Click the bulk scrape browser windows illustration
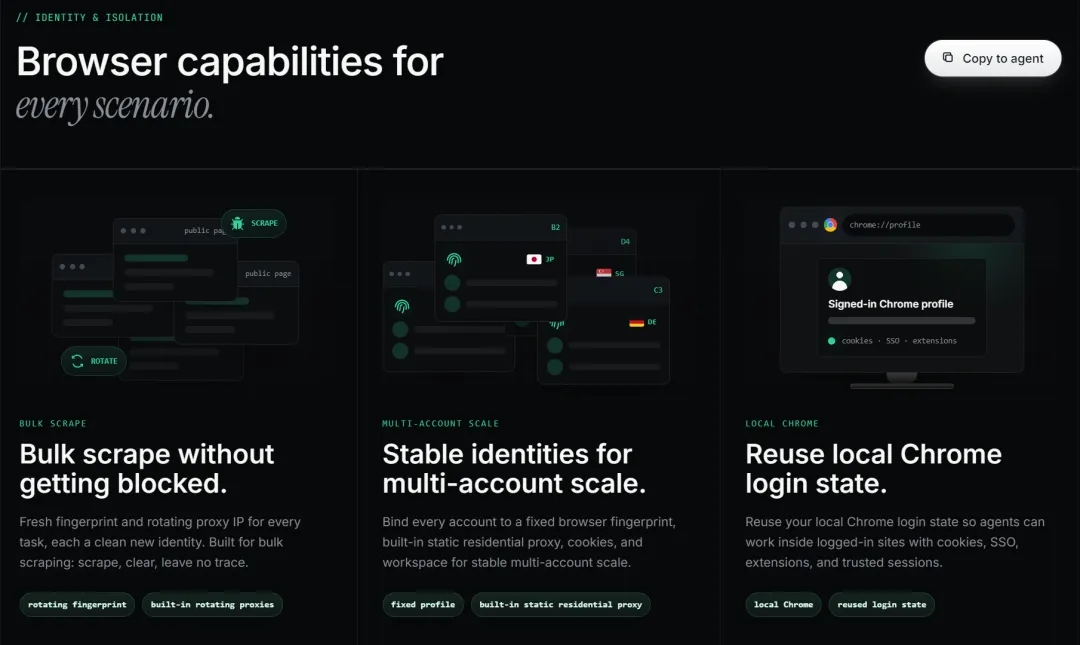This screenshot has height=645, width=1080. tap(176, 296)
